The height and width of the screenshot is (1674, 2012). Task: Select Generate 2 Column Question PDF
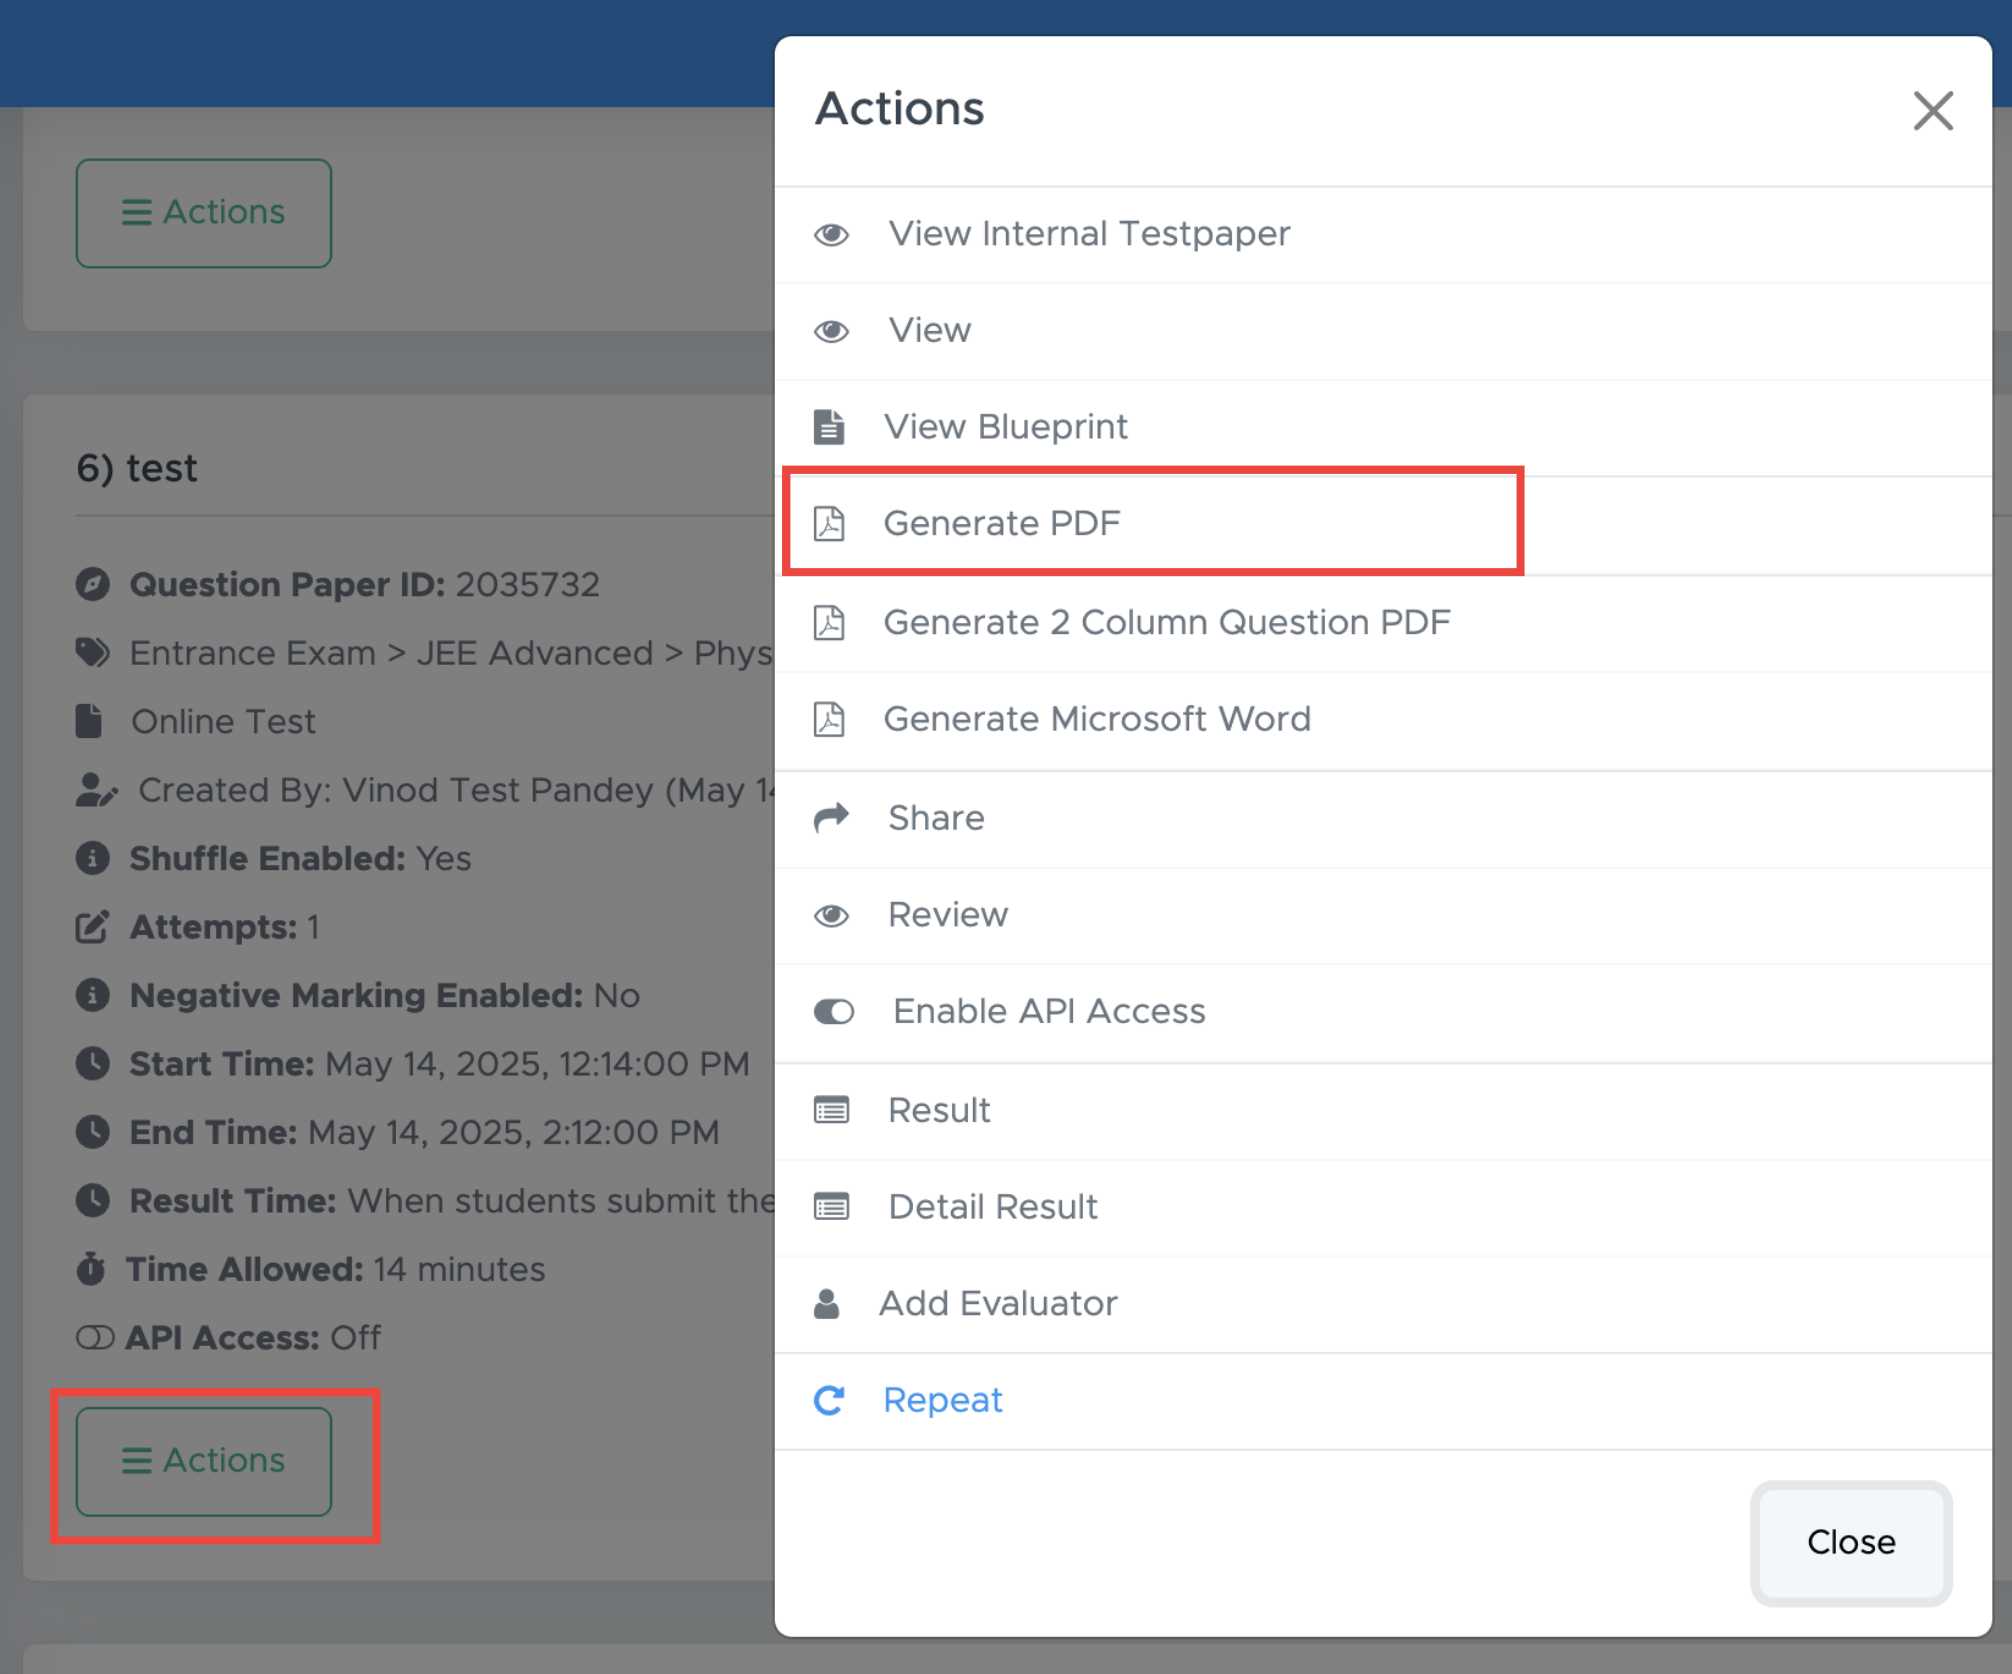click(1166, 622)
